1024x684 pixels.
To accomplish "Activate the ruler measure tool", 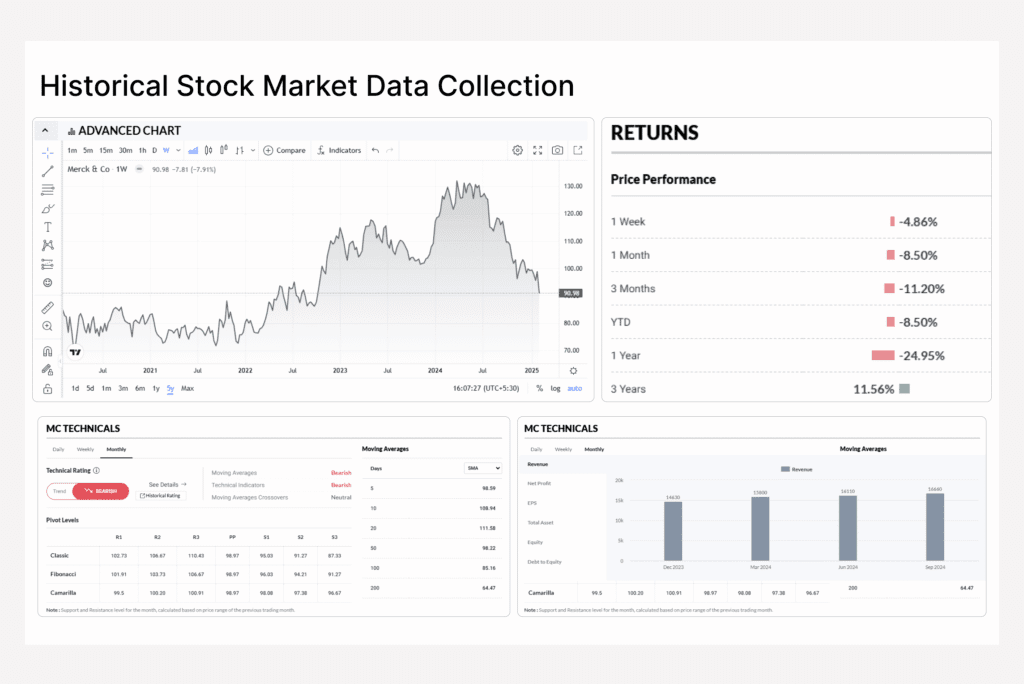I will tap(47, 308).
